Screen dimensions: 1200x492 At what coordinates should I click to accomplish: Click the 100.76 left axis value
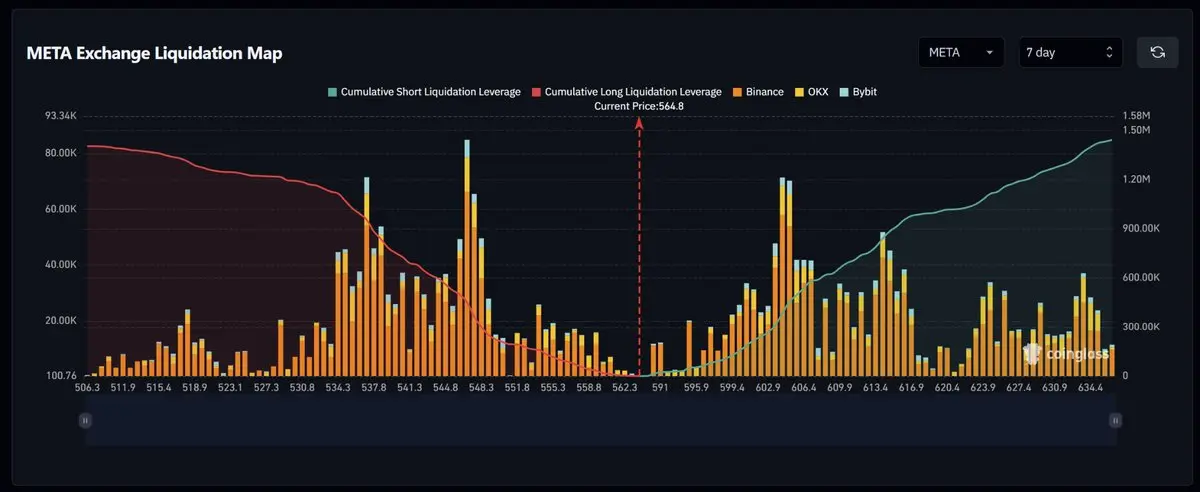[61, 376]
